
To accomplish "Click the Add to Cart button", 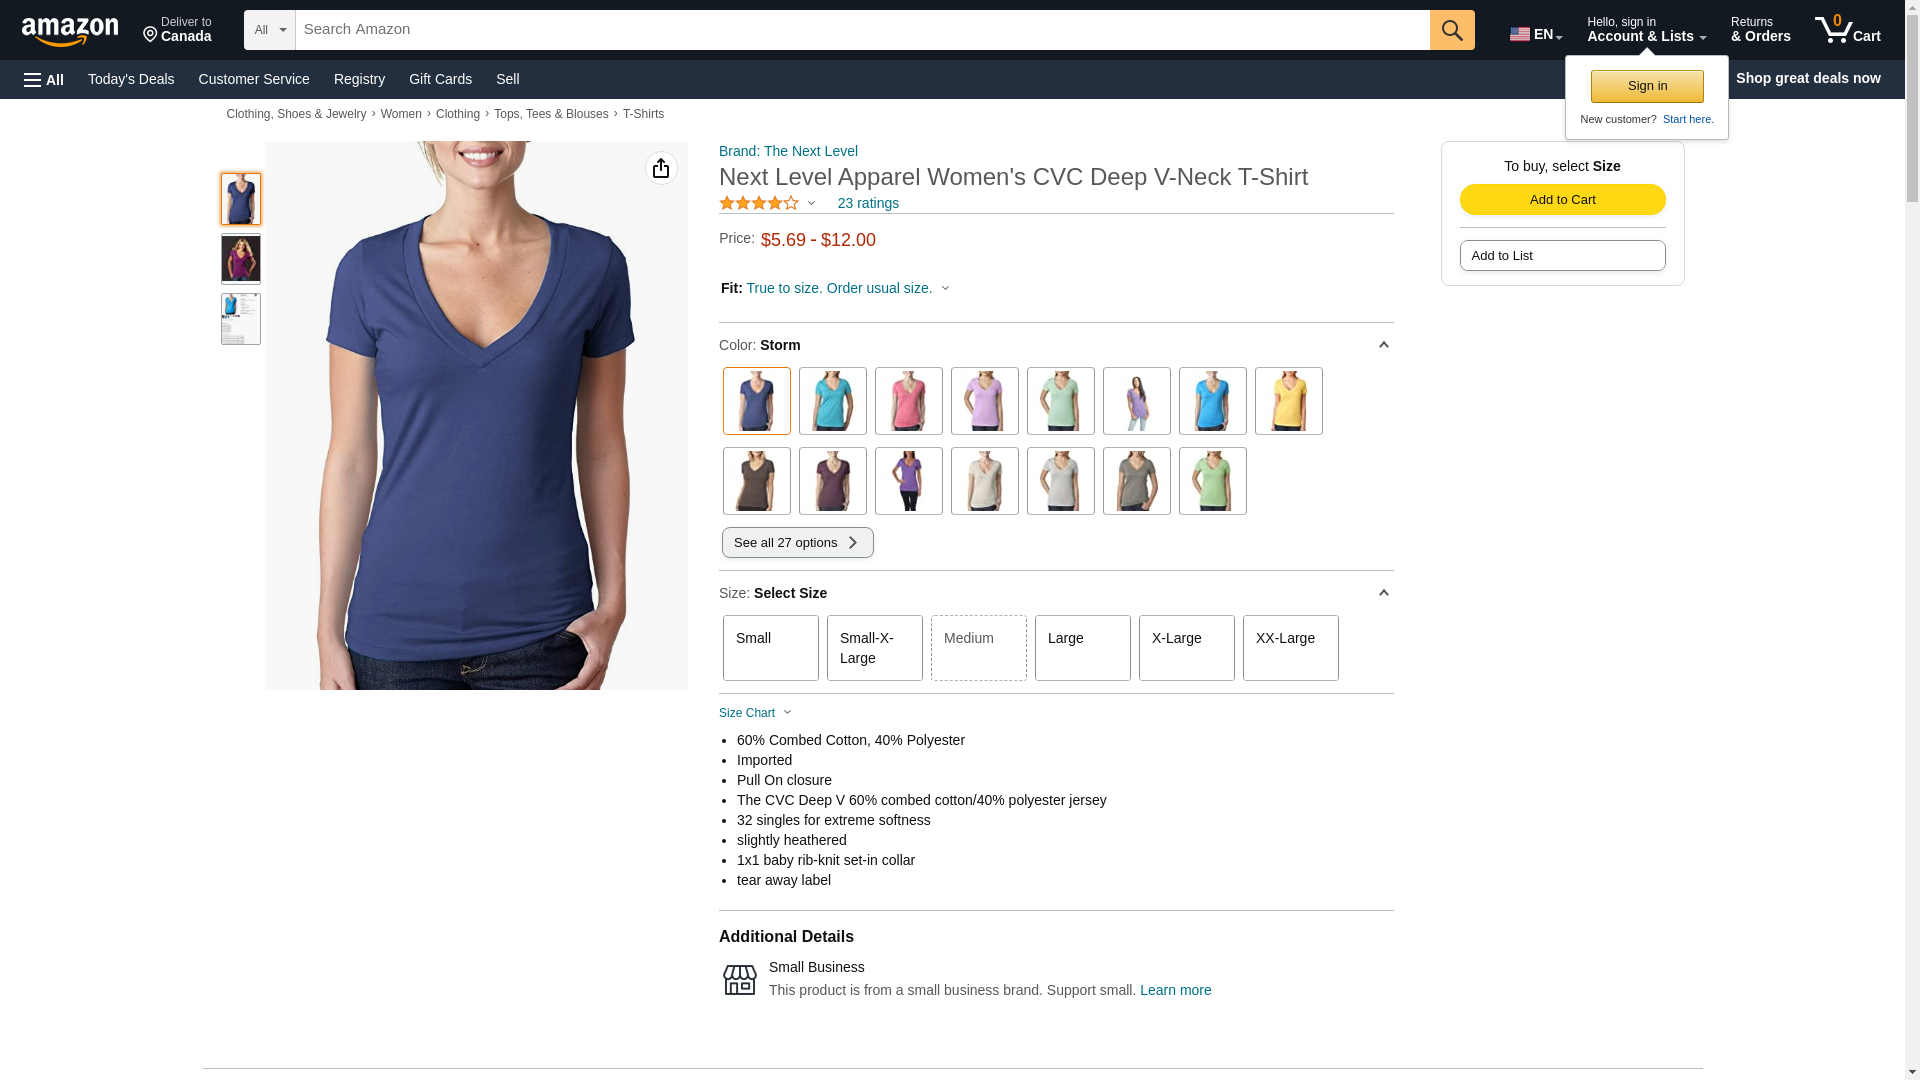I will (1562, 199).
